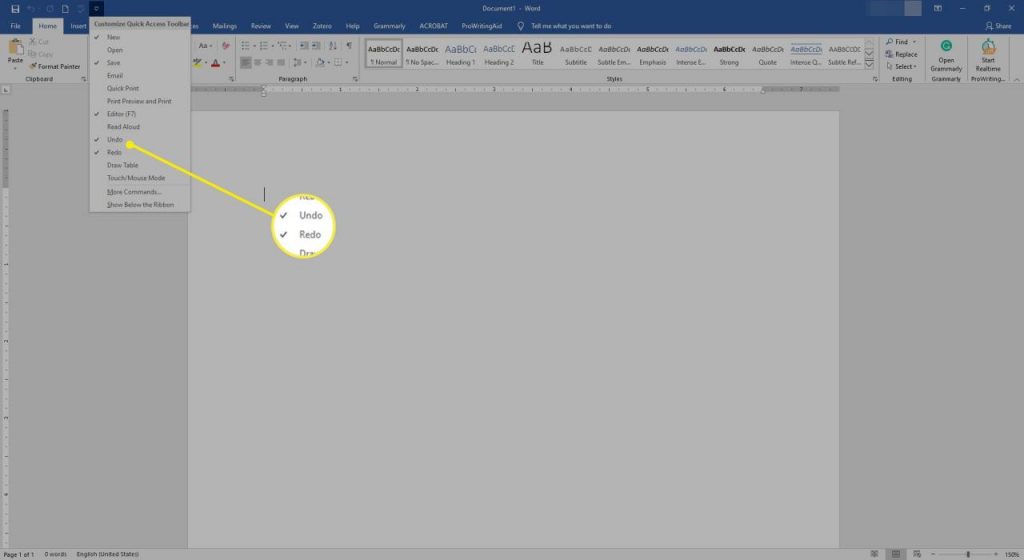The image size is (1024, 560).
Task: Click Undo icon in Quick Access Toolbar
Action: pos(31,8)
